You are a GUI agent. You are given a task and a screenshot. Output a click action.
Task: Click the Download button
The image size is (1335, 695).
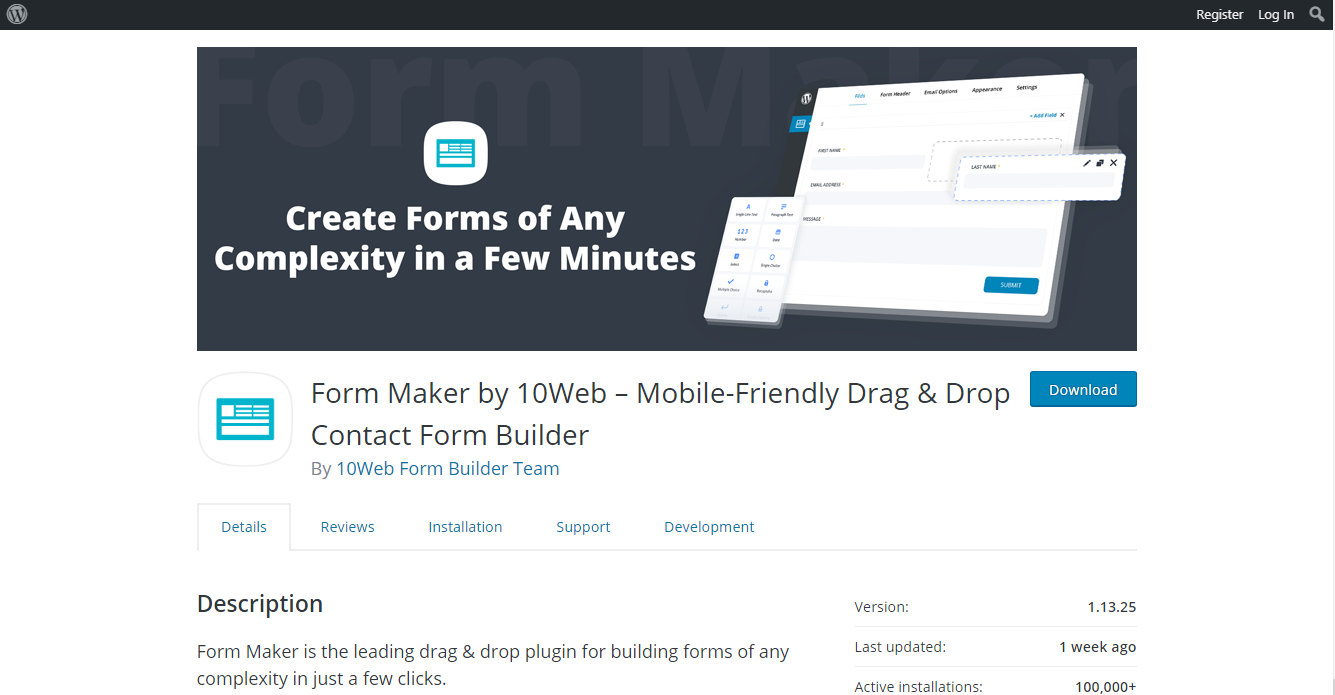pyautogui.click(x=1083, y=389)
